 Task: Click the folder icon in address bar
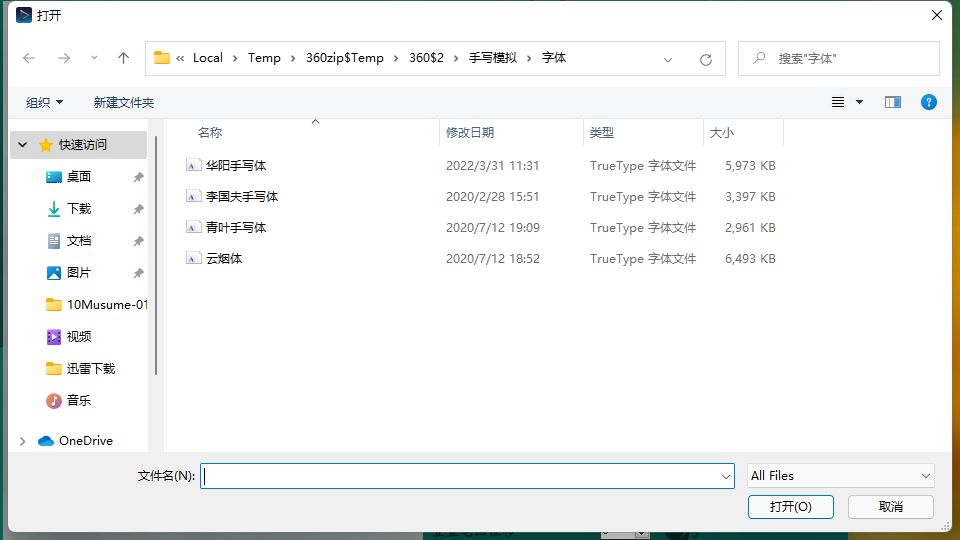162,58
